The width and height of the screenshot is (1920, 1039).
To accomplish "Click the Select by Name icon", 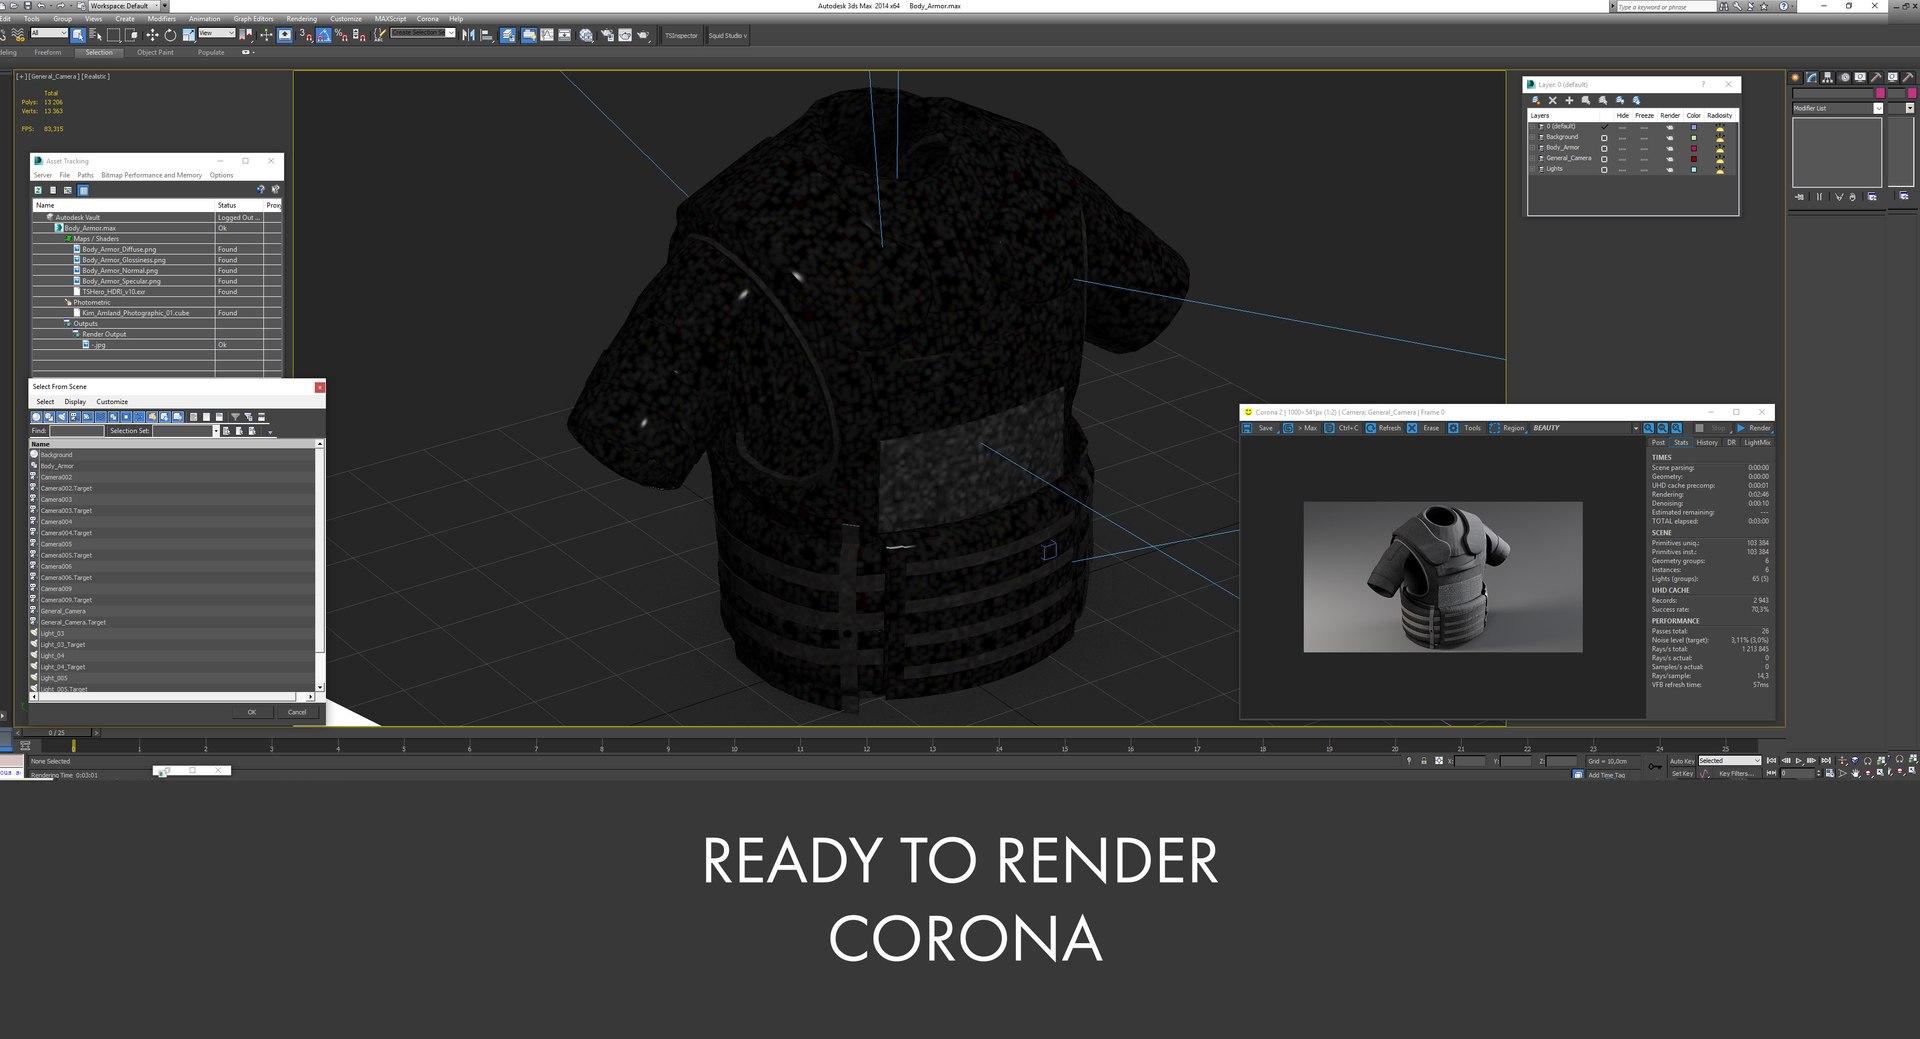I will [x=96, y=35].
